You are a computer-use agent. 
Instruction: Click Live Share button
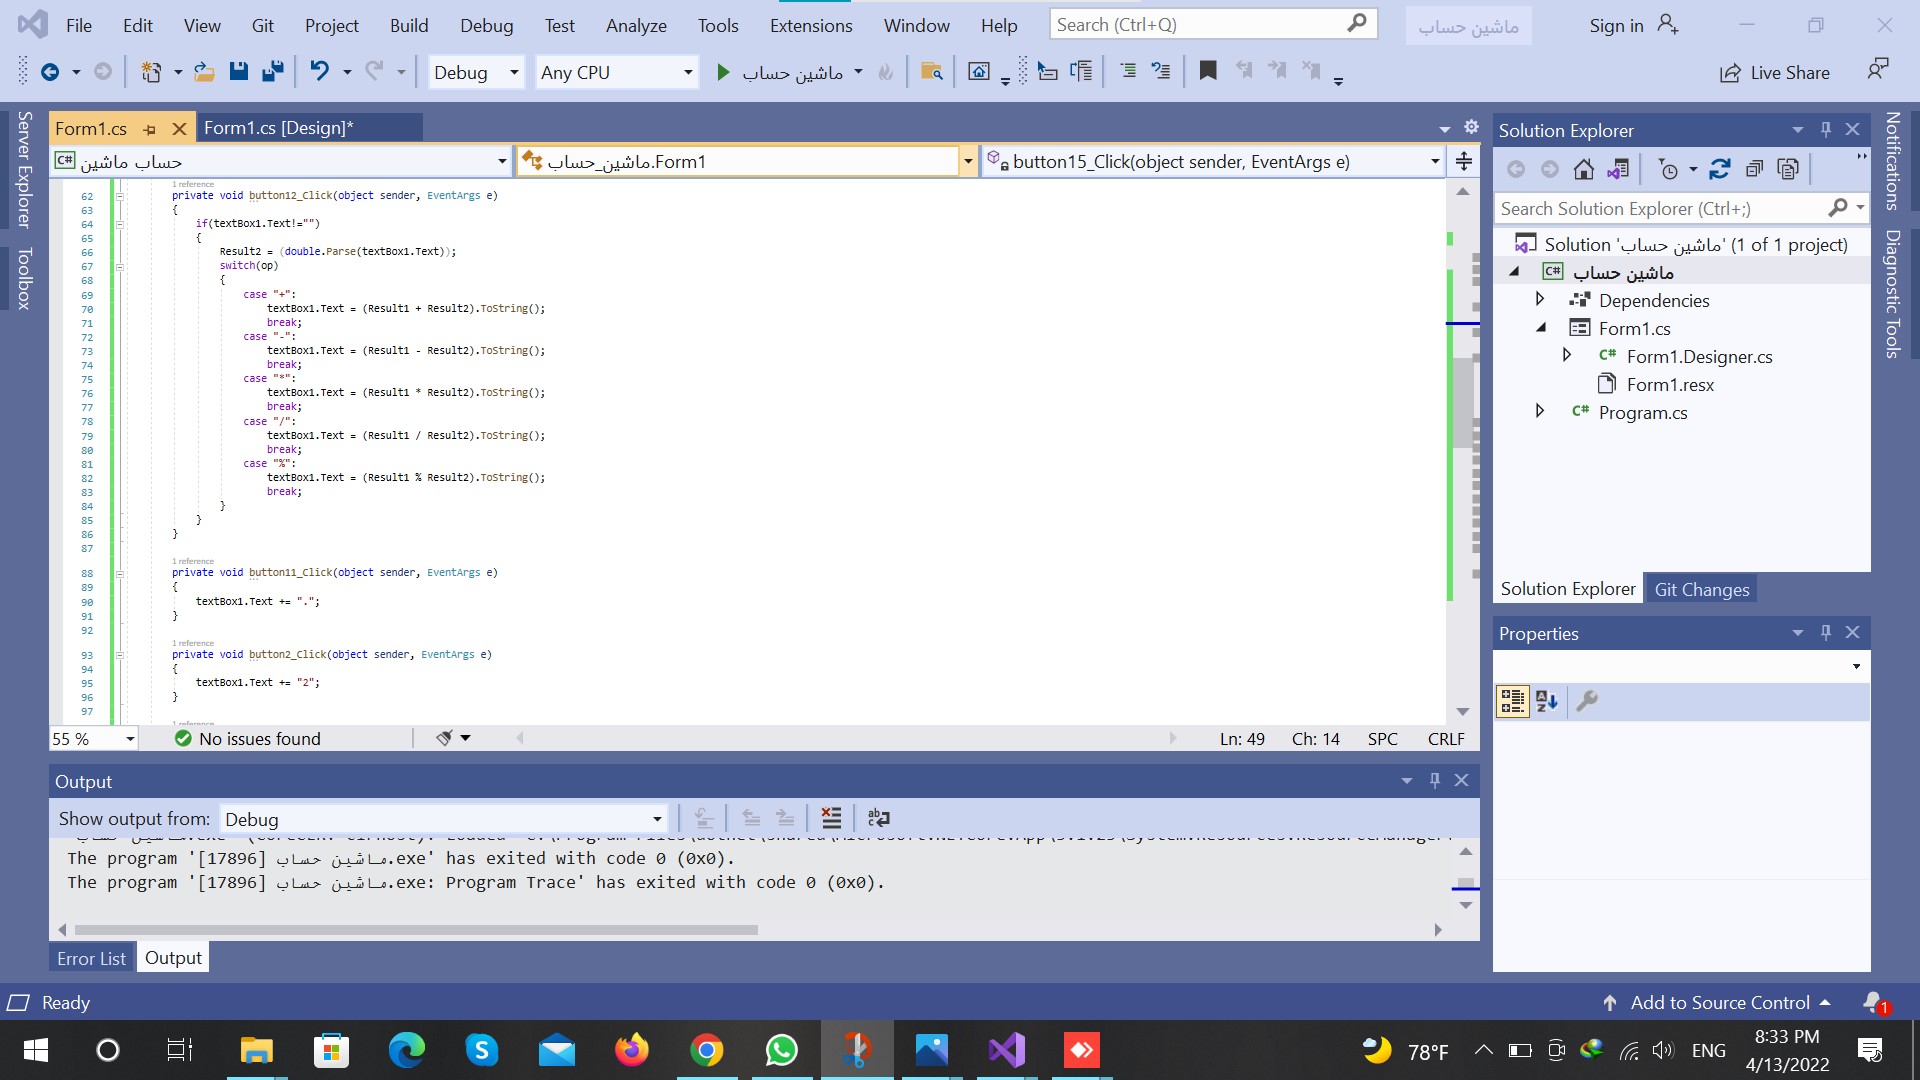pos(1775,72)
